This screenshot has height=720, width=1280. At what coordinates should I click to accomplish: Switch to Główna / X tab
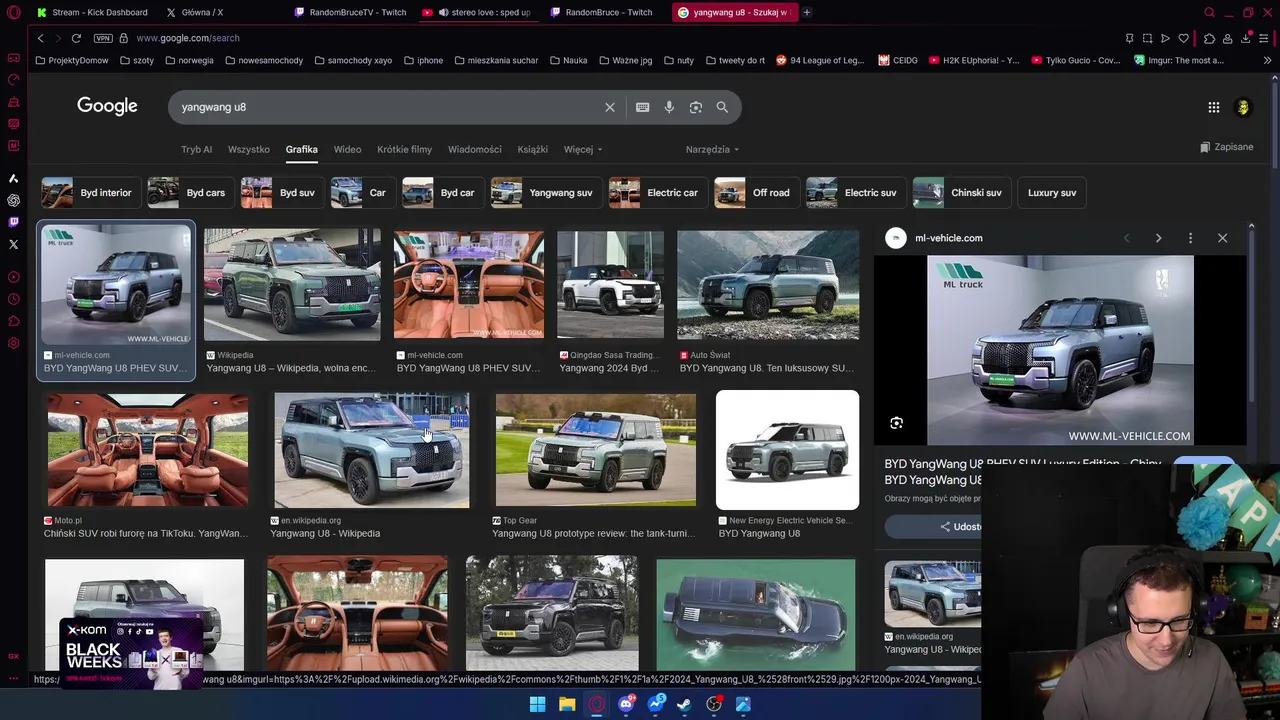[x=195, y=12]
